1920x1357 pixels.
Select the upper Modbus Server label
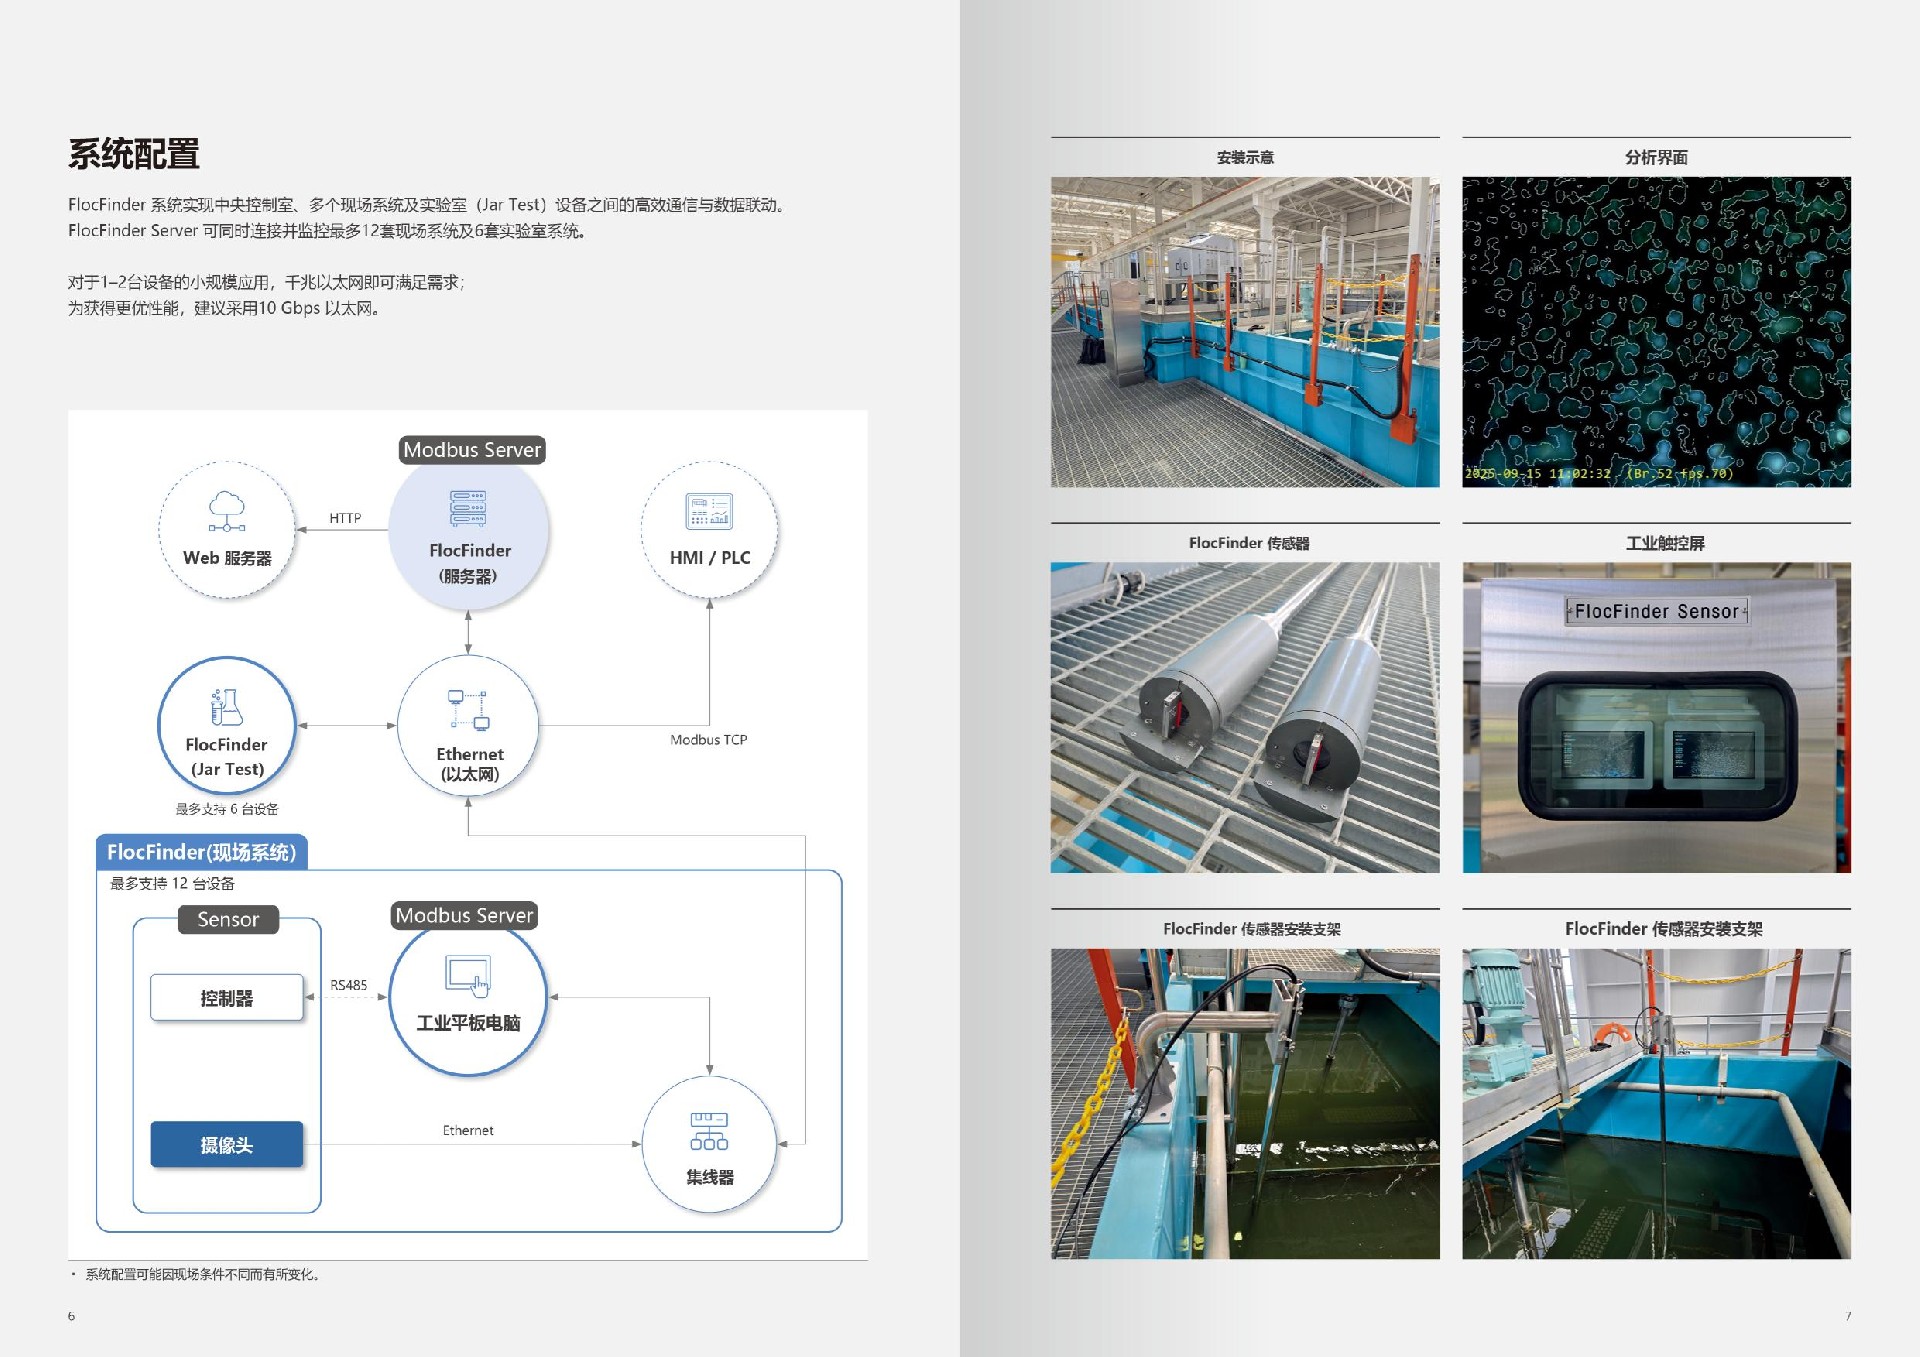(472, 450)
